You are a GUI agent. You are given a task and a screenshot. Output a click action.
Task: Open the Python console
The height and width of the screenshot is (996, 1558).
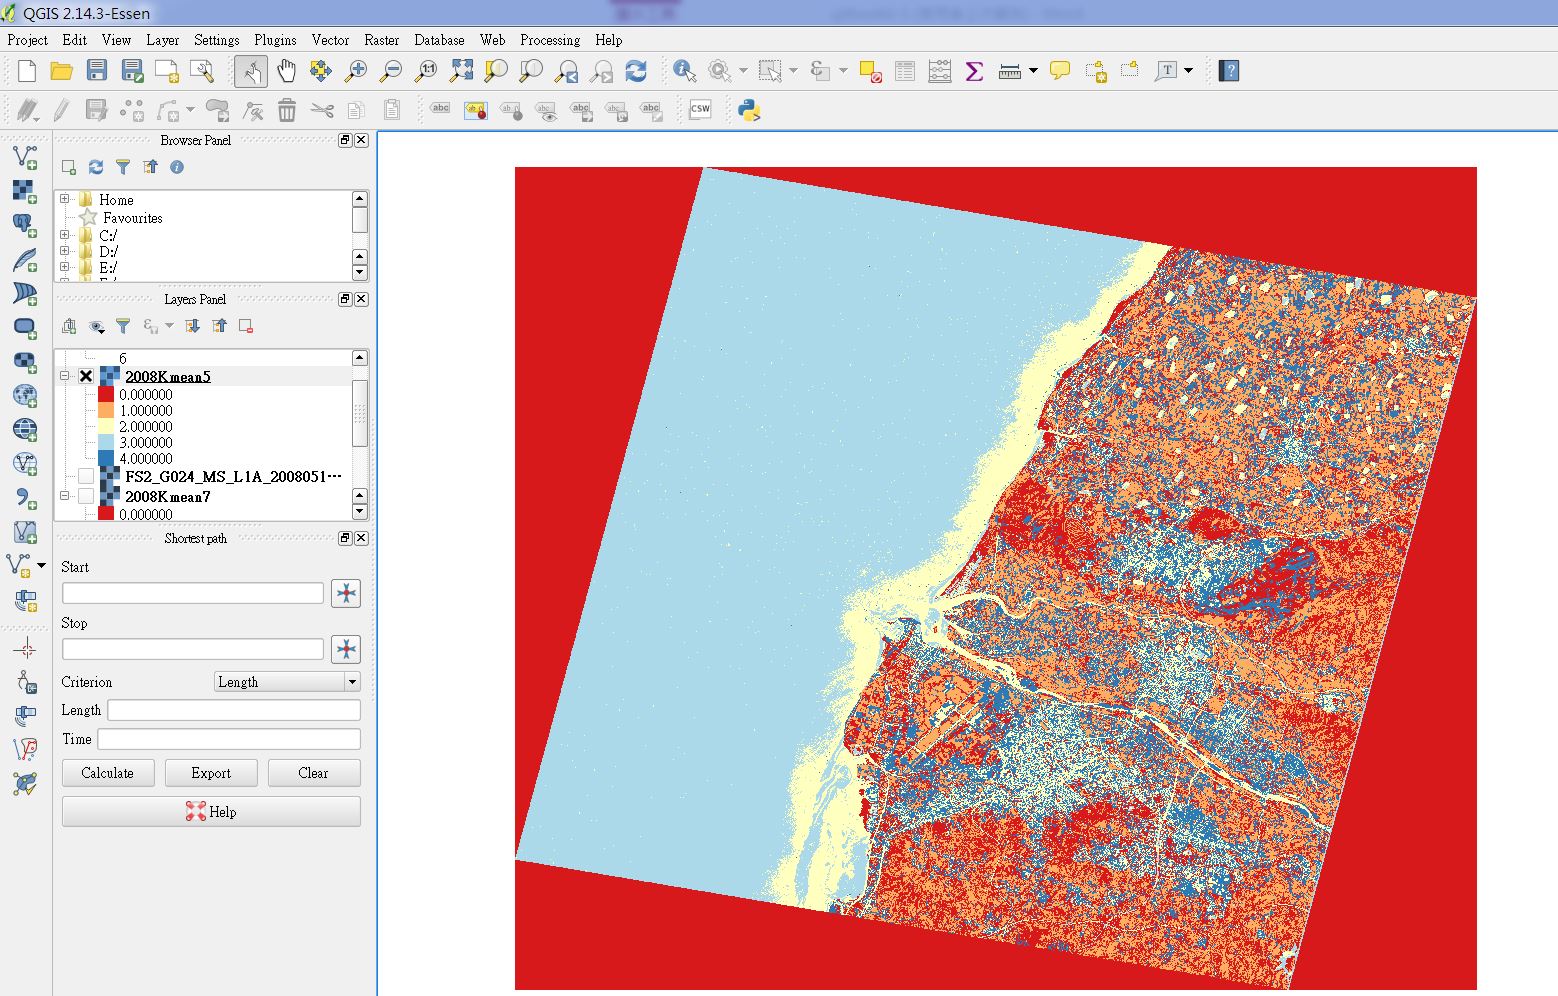pyautogui.click(x=749, y=110)
